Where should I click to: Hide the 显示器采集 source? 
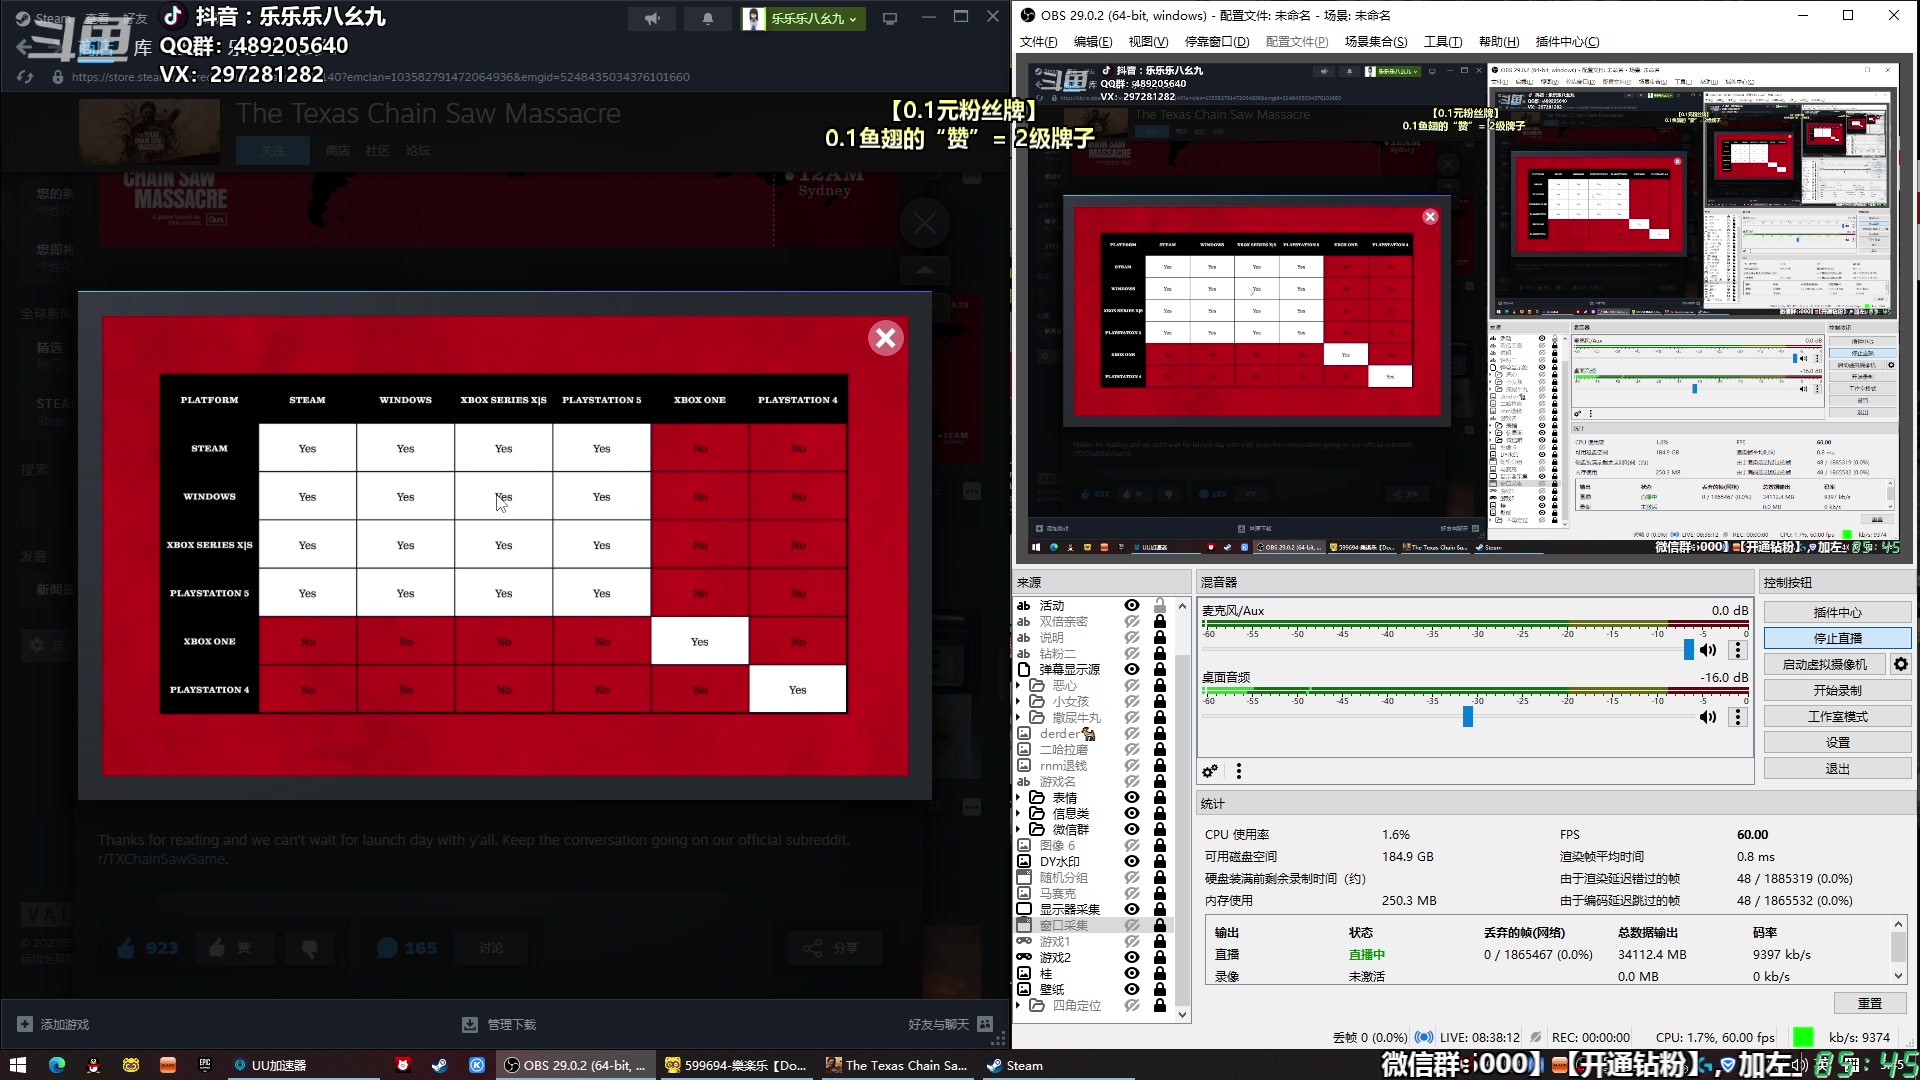pyautogui.click(x=1132, y=909)
